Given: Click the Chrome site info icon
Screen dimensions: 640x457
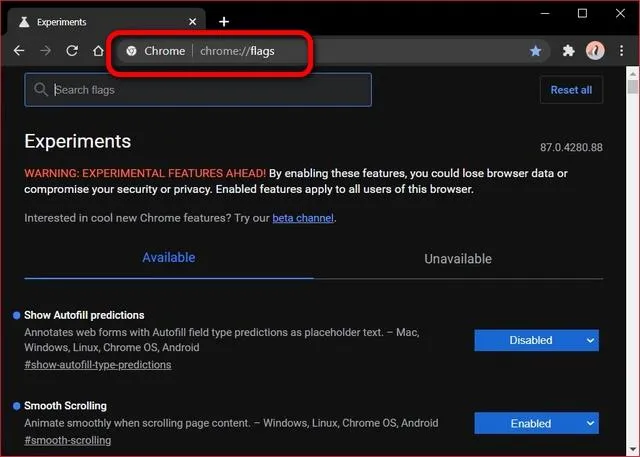Looking at the screenshot, I should [131, 51].
